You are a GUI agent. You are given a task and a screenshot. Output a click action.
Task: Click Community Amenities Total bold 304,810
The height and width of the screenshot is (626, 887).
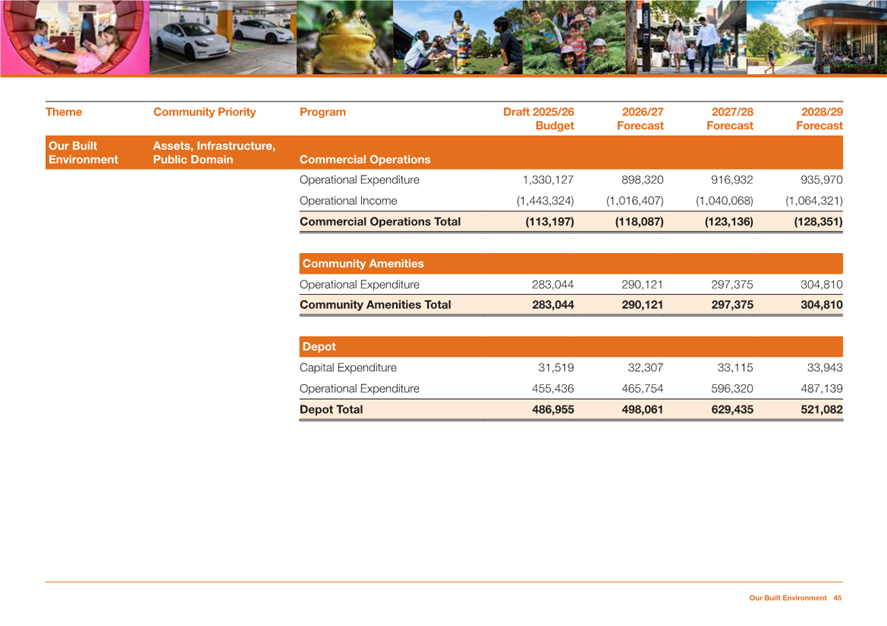click(821, 305)
